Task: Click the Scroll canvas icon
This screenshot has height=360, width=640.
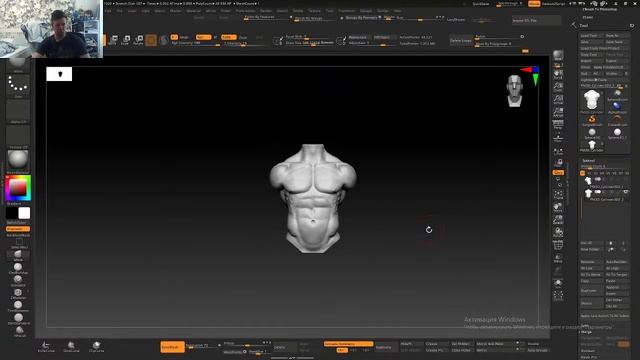Action: [x=558, y=75]
